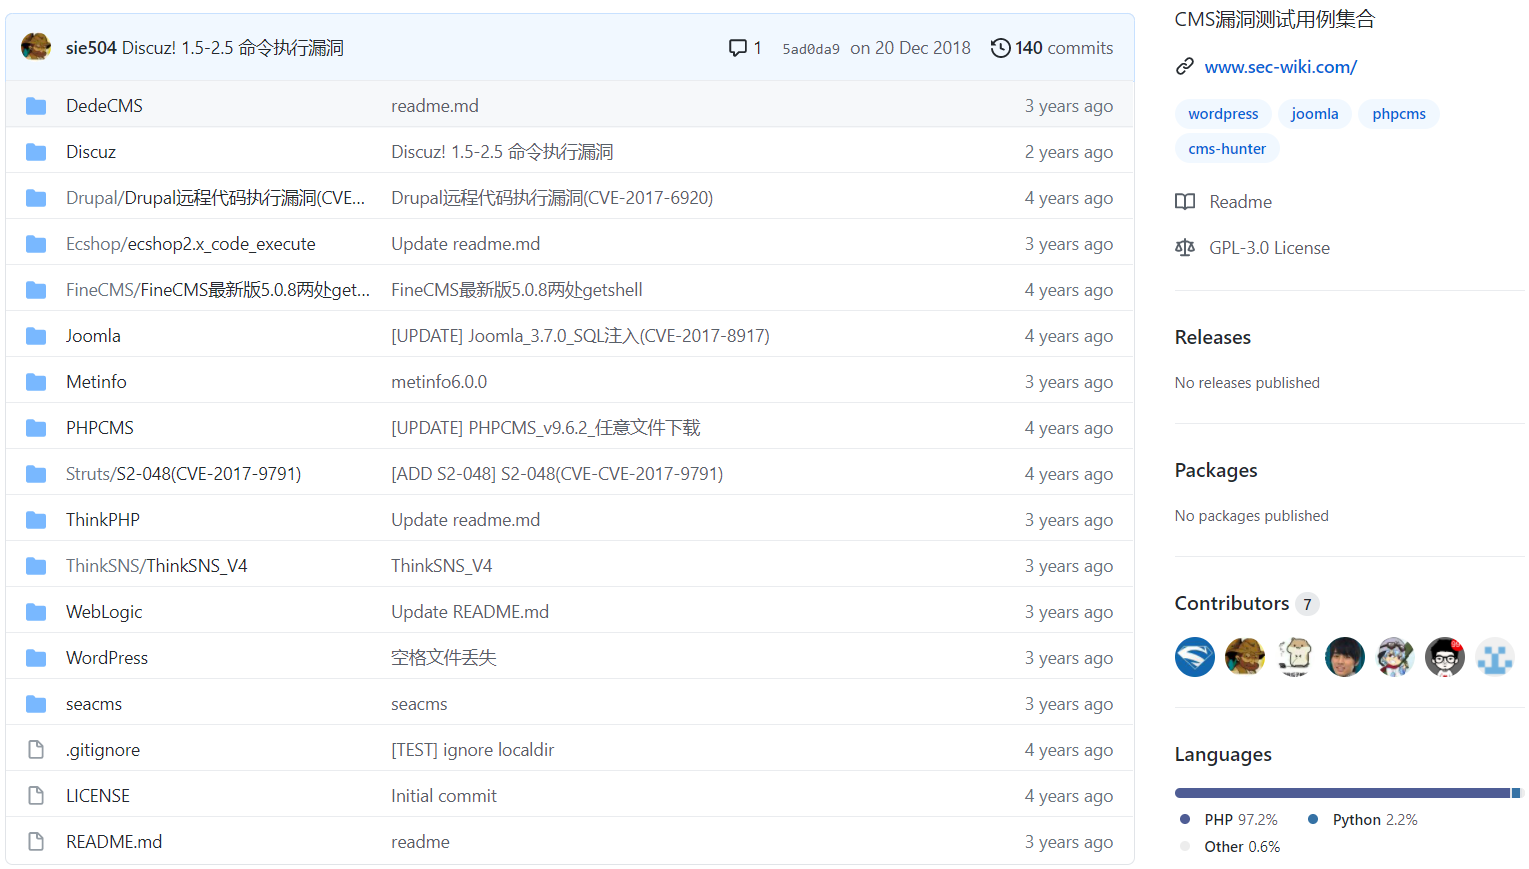Image resolution: width=1529 pixels, height=869 pixels.
Task: Open the WordPress folder icon
Action: click(x=36, y=657)
